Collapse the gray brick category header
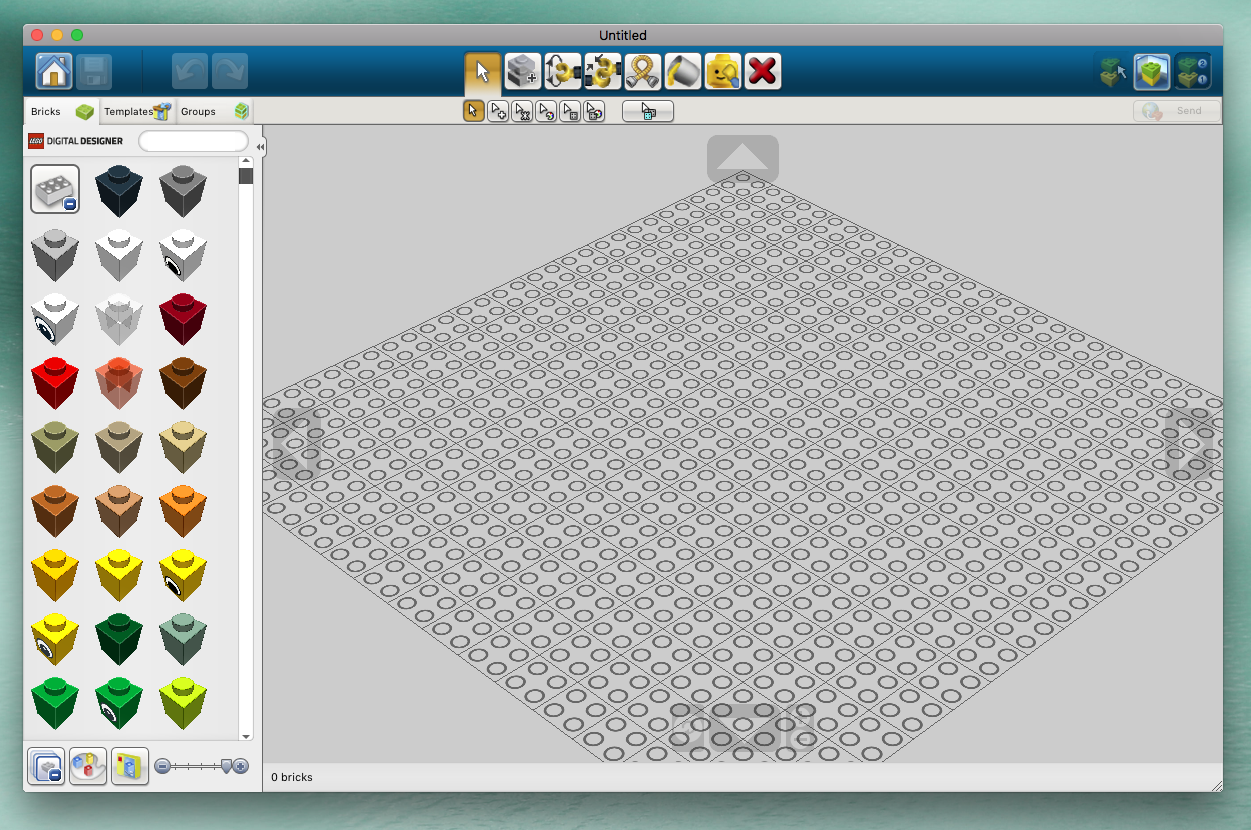 point(55,189)
